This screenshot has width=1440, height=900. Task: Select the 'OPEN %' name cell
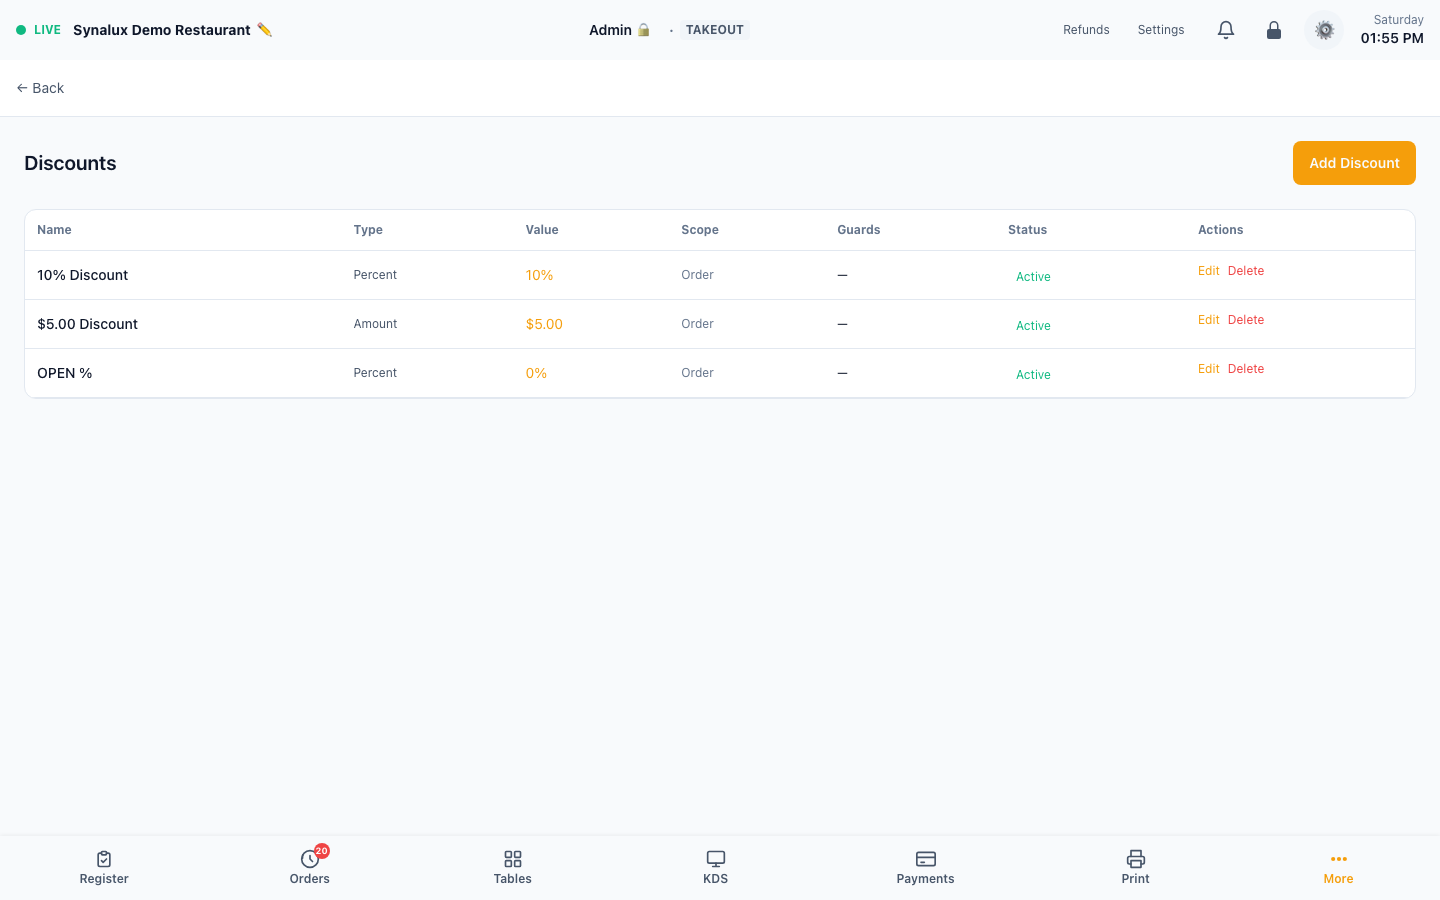point(65,373)
